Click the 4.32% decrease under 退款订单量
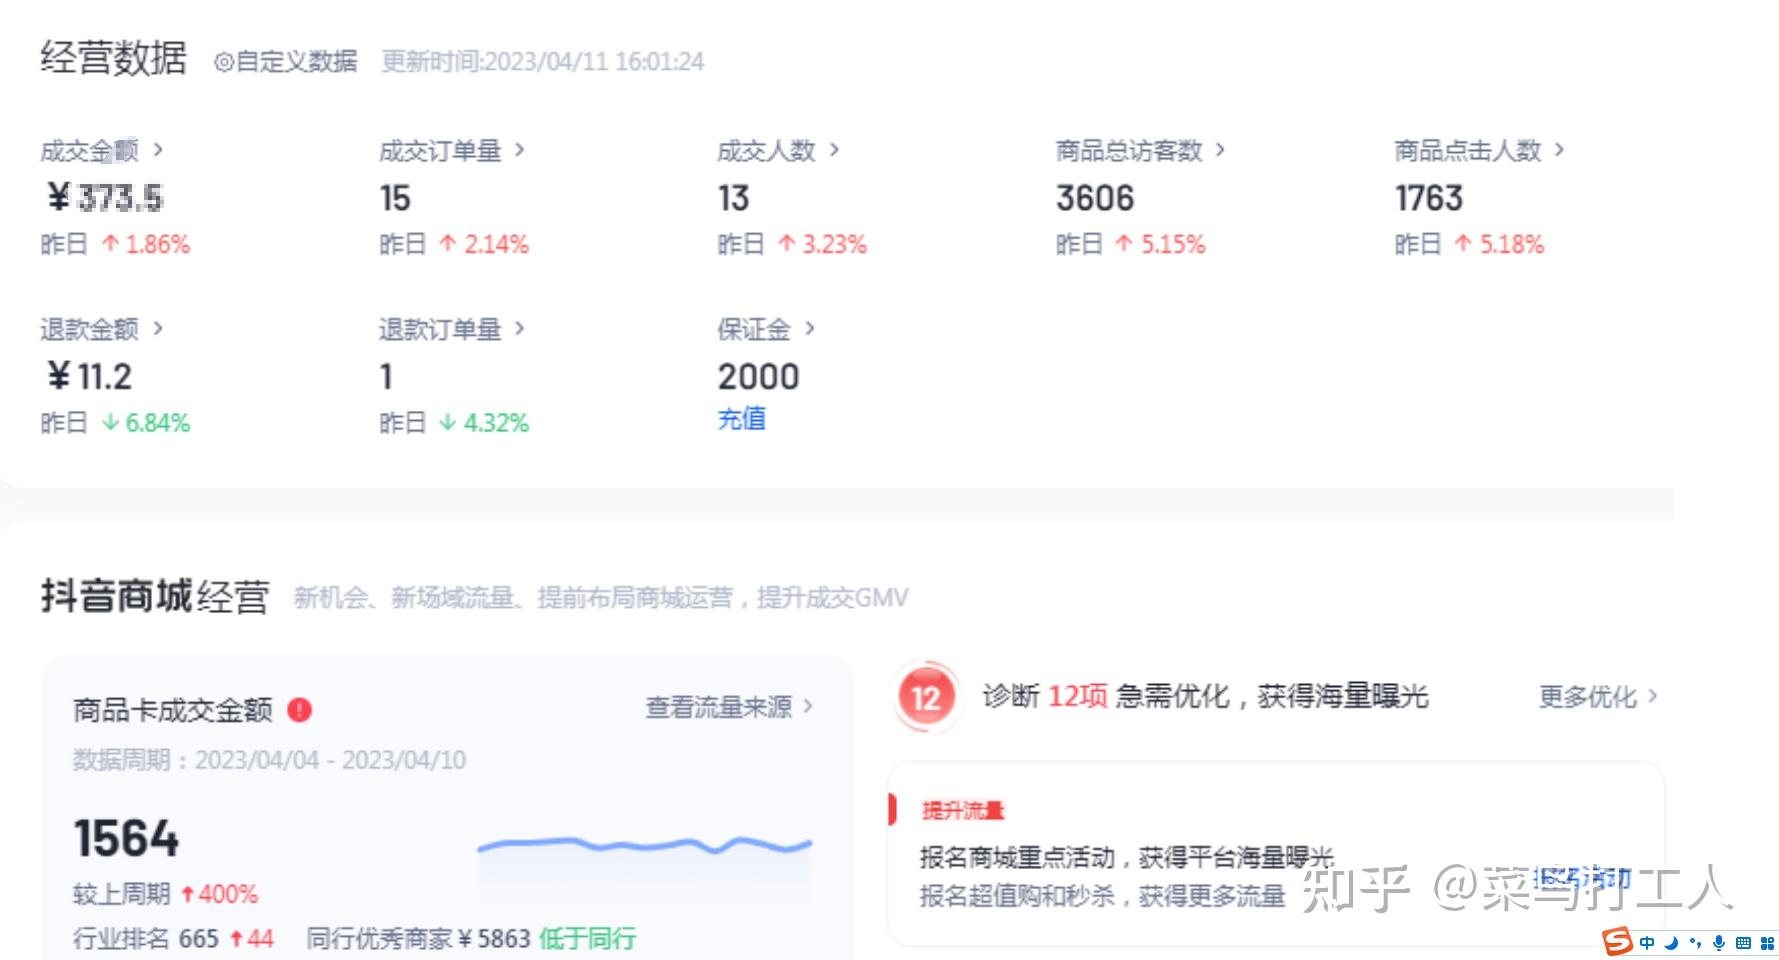 [x=484, y=423]
